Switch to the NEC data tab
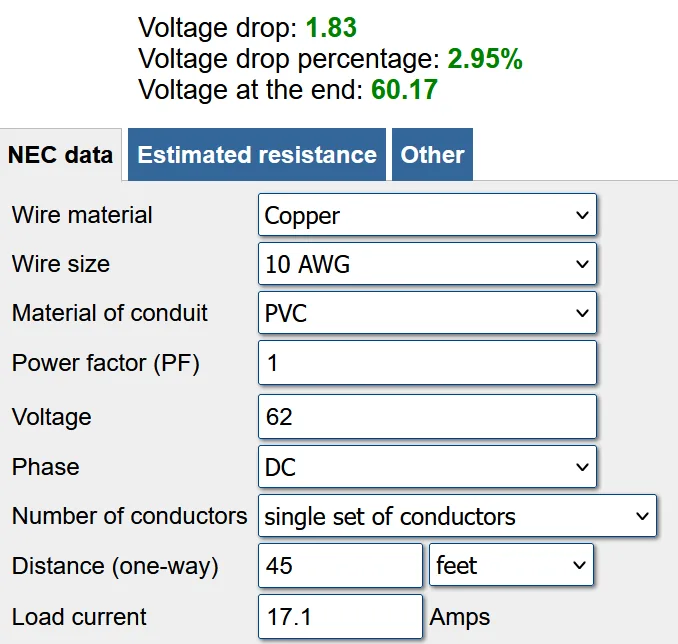 point(61,155)
